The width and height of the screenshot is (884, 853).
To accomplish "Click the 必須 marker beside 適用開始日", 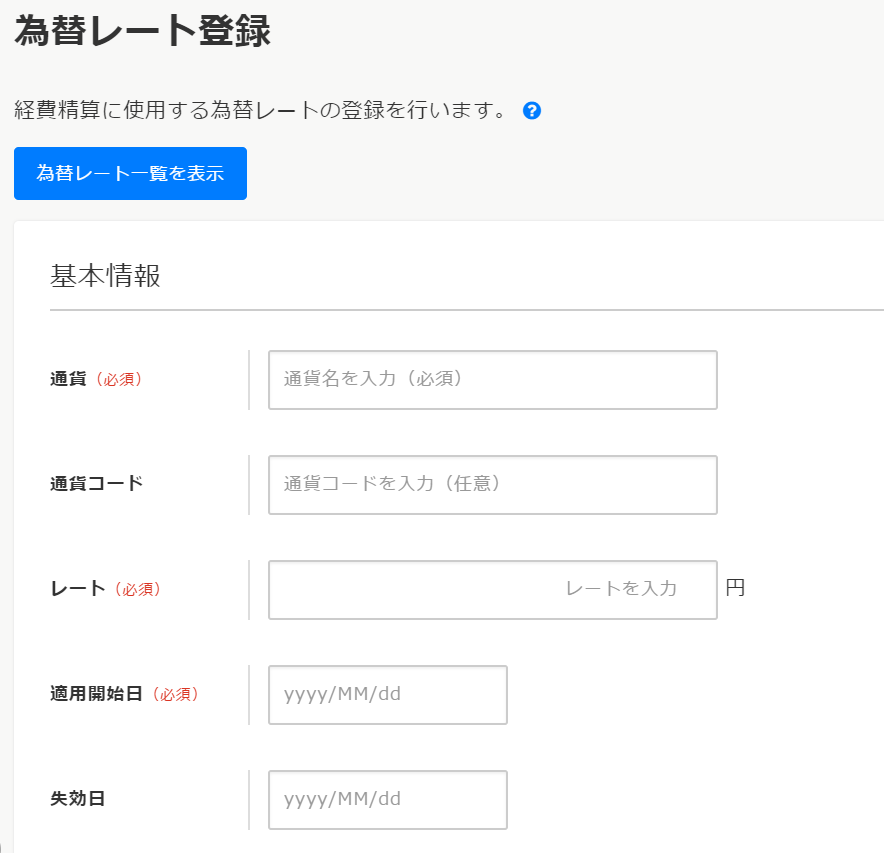I will click(x=176, y=694).
